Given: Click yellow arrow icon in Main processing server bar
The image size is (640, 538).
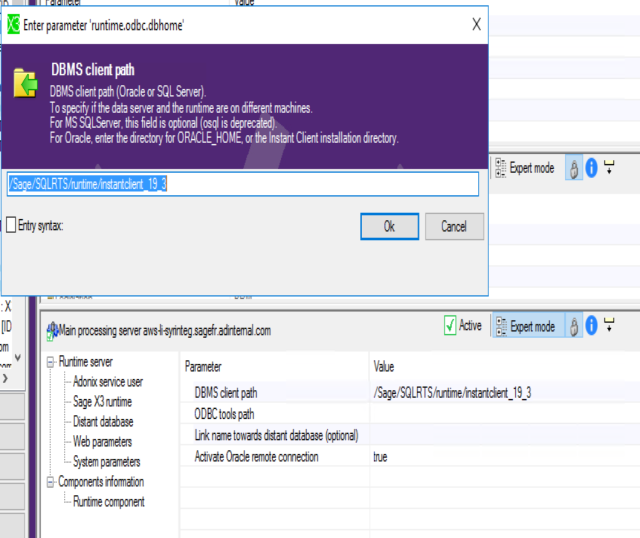Looking at the screenshot, I should pyautogui.click(x=608, y=325).
